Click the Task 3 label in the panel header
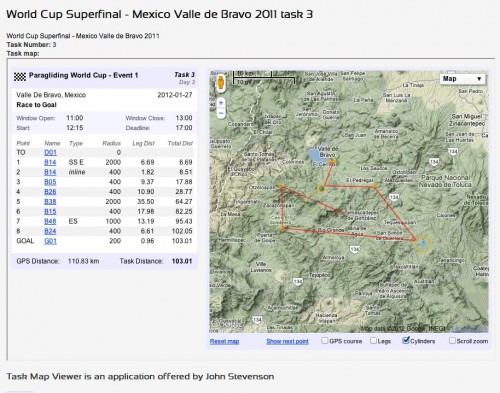Screen dimensions: 500x393 click(184, 75)
